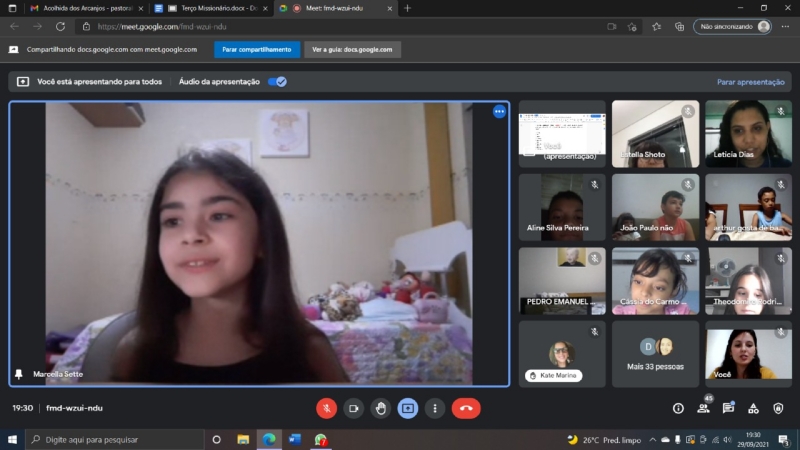
Task: Click the Parar compartilhamento button
Action: (x=257, y=49)
